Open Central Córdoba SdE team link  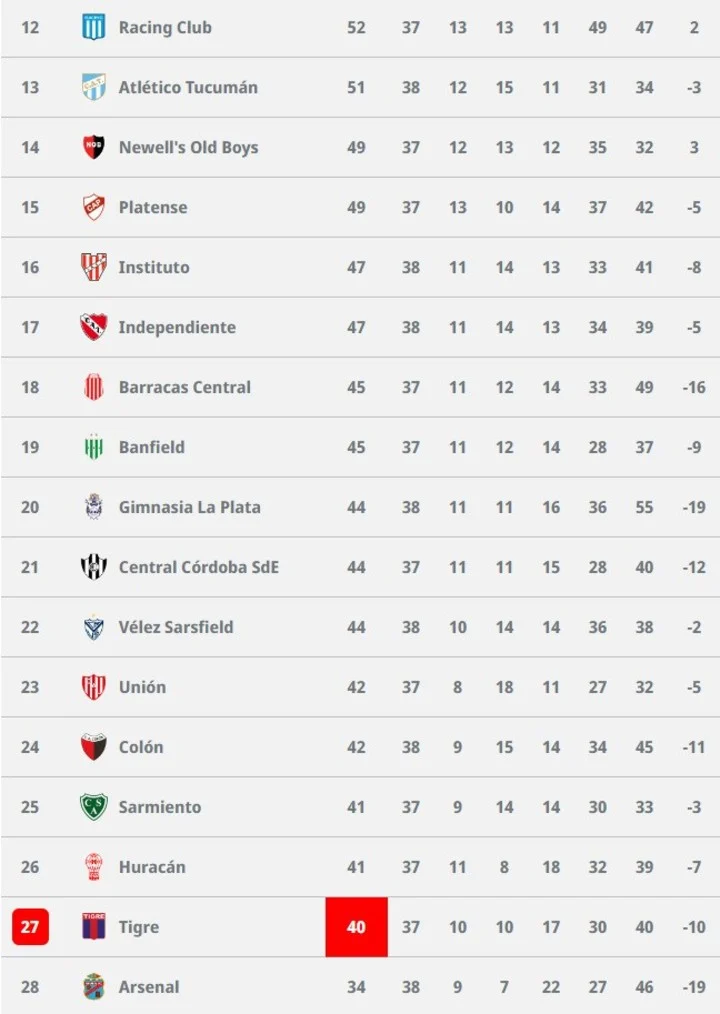(x=198, y=567)
